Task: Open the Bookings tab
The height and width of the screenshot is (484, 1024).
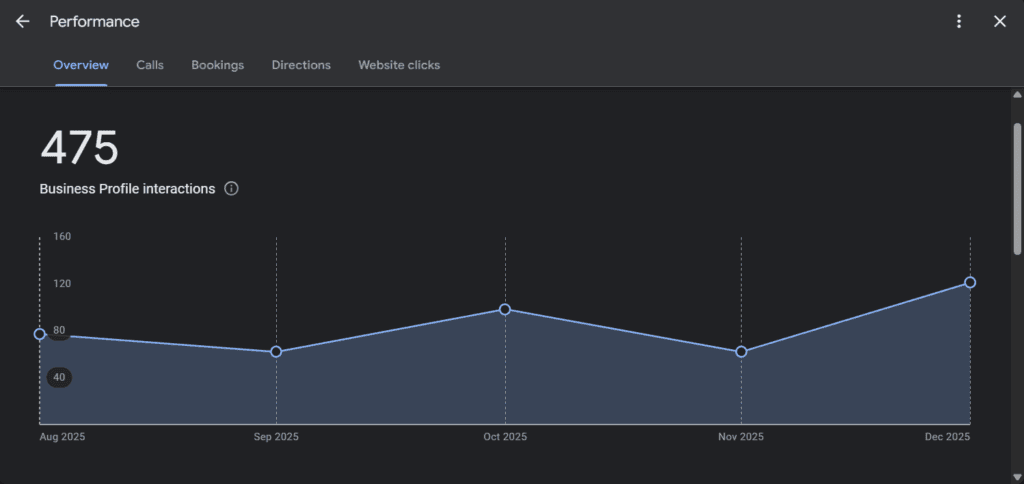Action: [x=217, y=65]
